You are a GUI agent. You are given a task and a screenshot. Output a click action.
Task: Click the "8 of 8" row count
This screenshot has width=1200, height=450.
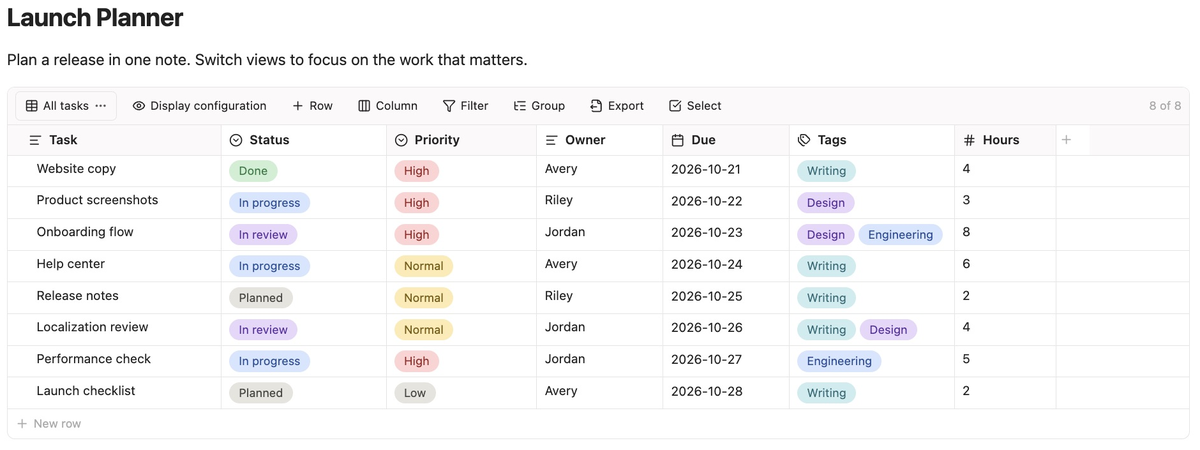(1165, 106)
